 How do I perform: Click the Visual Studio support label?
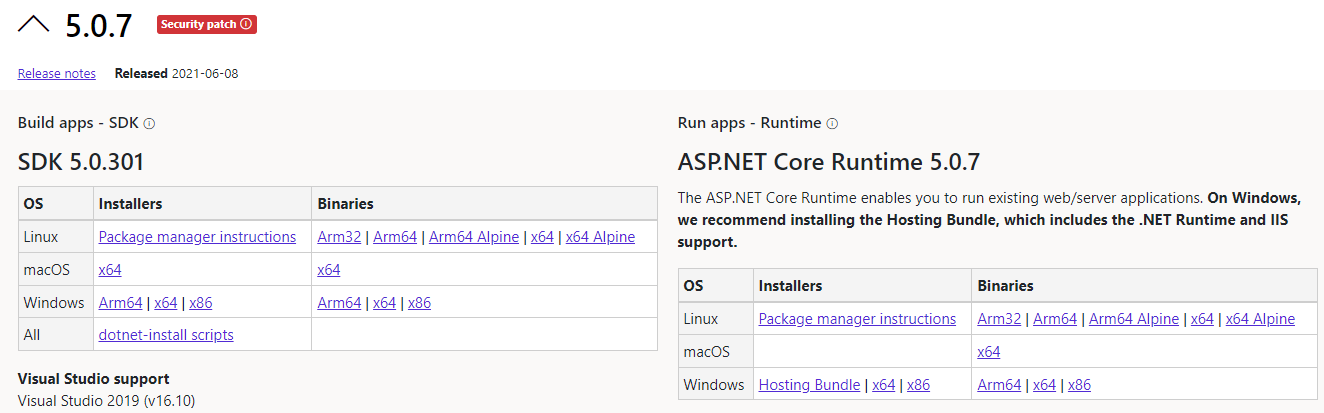(94, 379)
